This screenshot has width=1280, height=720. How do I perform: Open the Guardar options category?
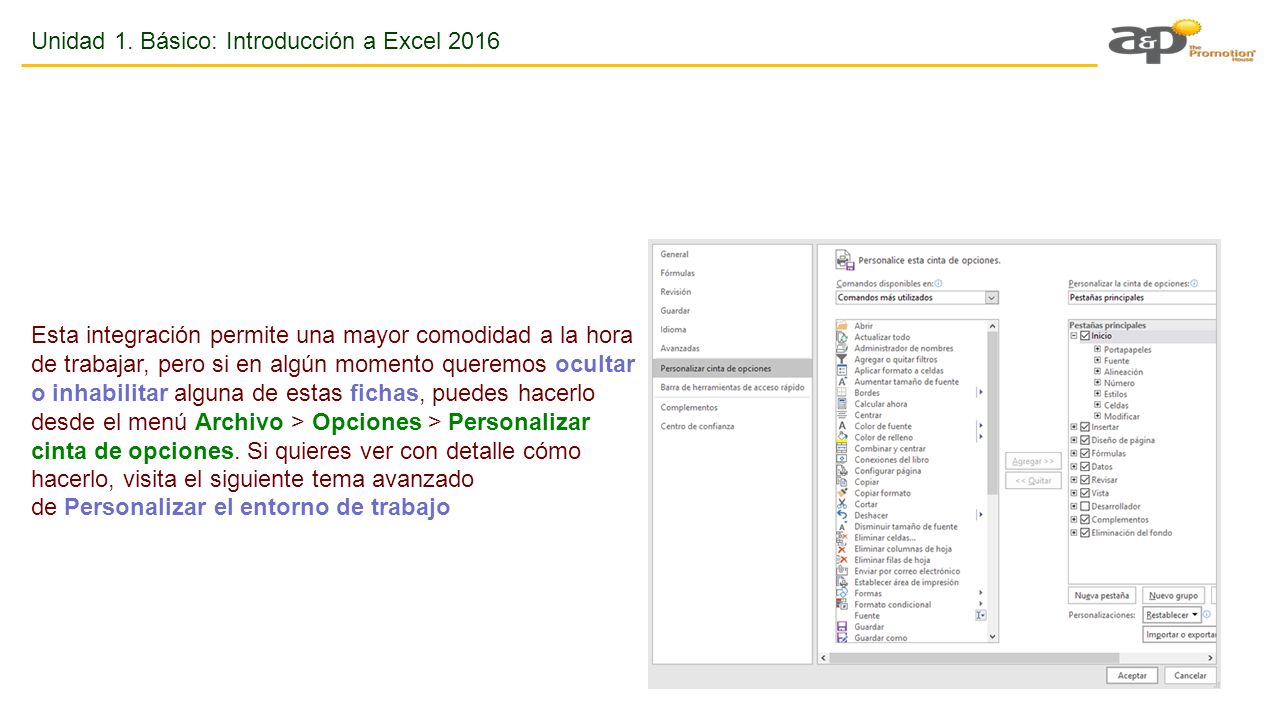pyautogui.click(x=732, y=311)
